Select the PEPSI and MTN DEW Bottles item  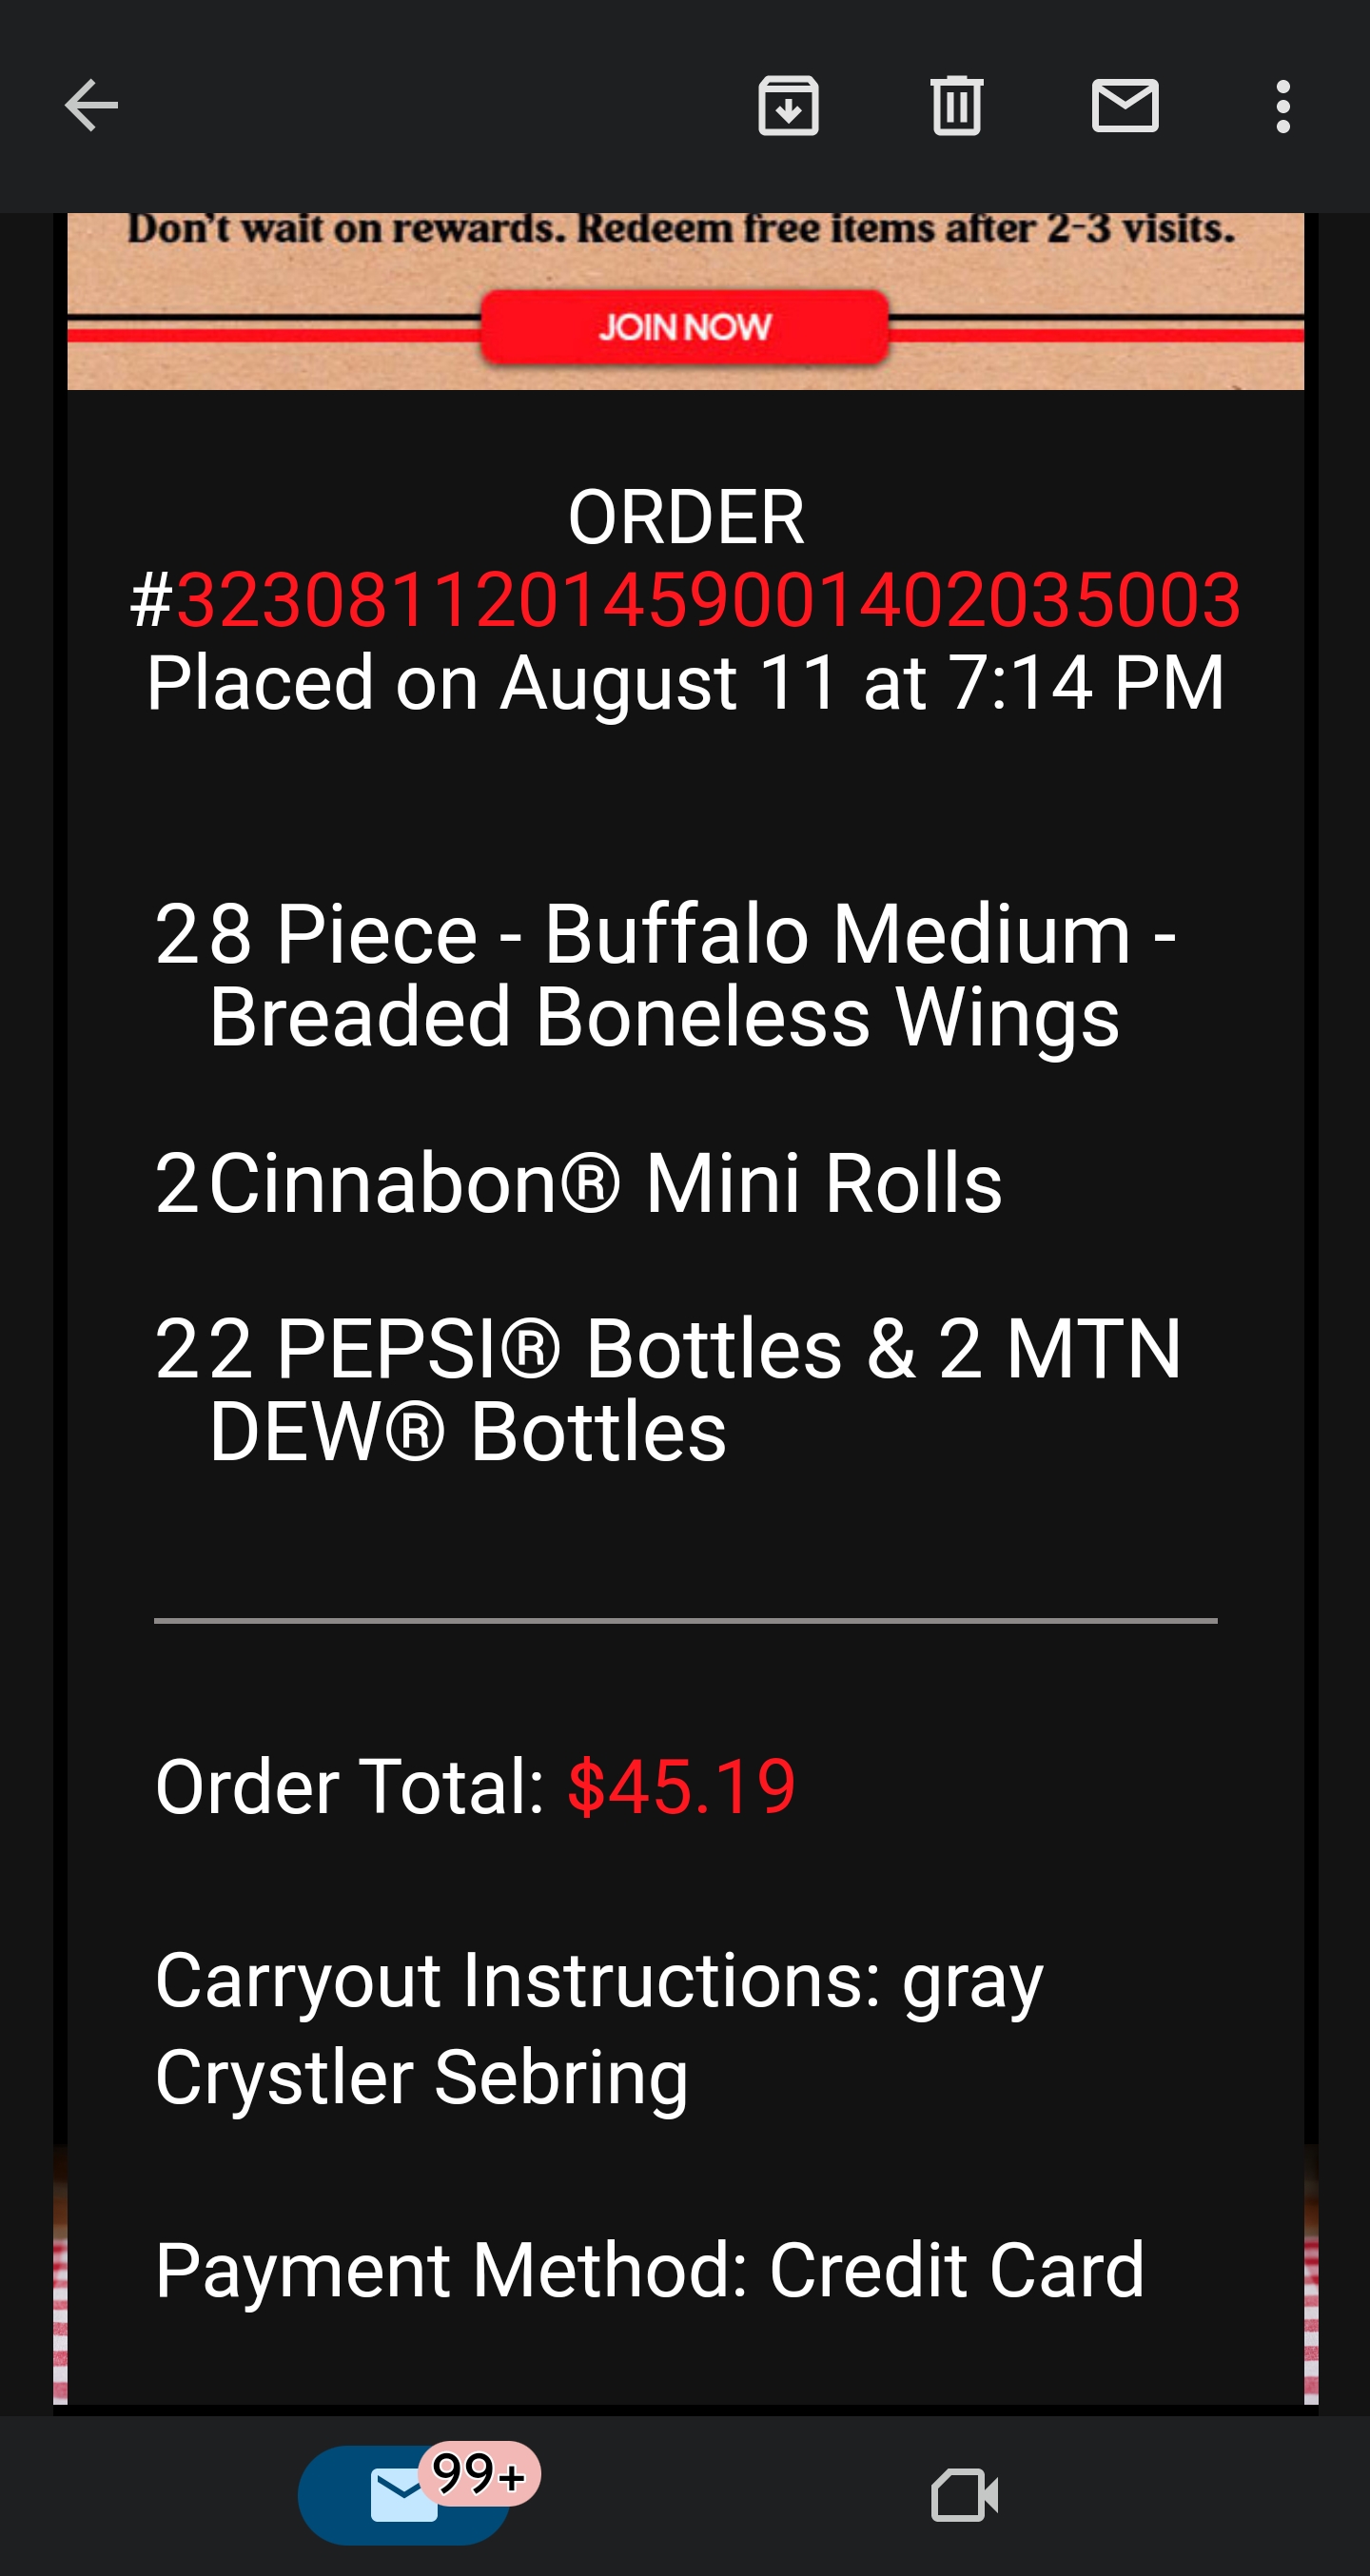(x=670, y=1390)
